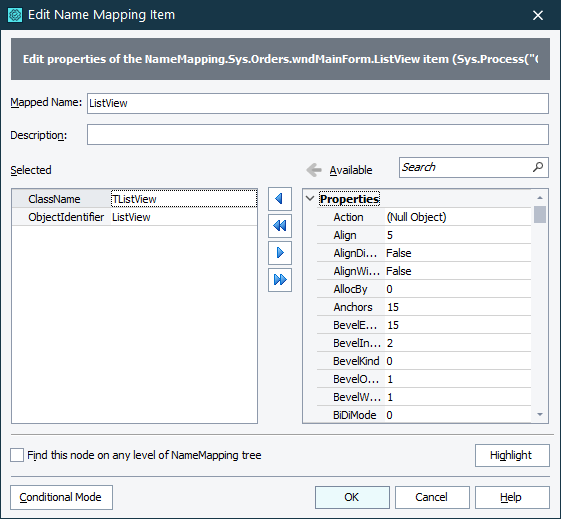
Task: Select the AllocBy property row
Action: coord(424,289)
